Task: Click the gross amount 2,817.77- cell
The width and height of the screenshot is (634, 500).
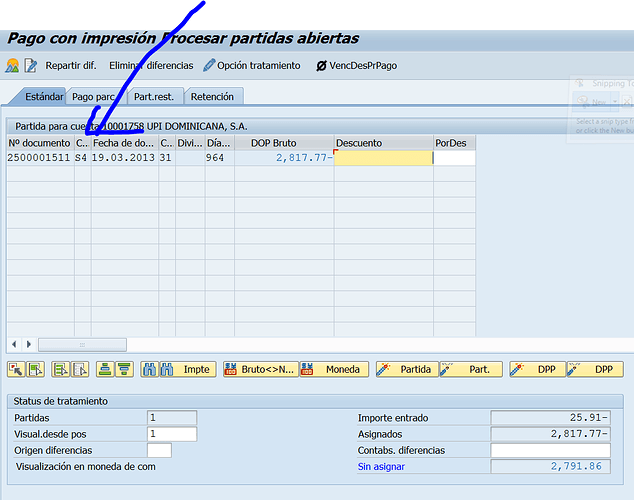Action: pos(284,158)
